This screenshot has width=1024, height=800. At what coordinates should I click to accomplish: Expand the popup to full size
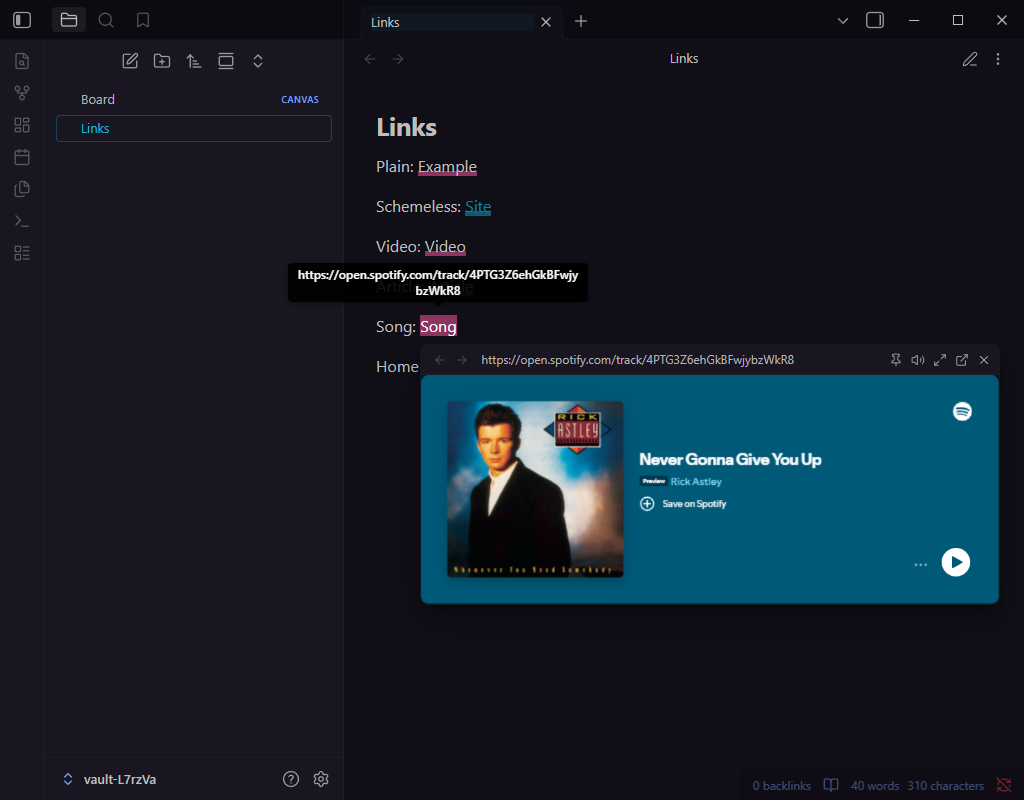click(940, 360)
